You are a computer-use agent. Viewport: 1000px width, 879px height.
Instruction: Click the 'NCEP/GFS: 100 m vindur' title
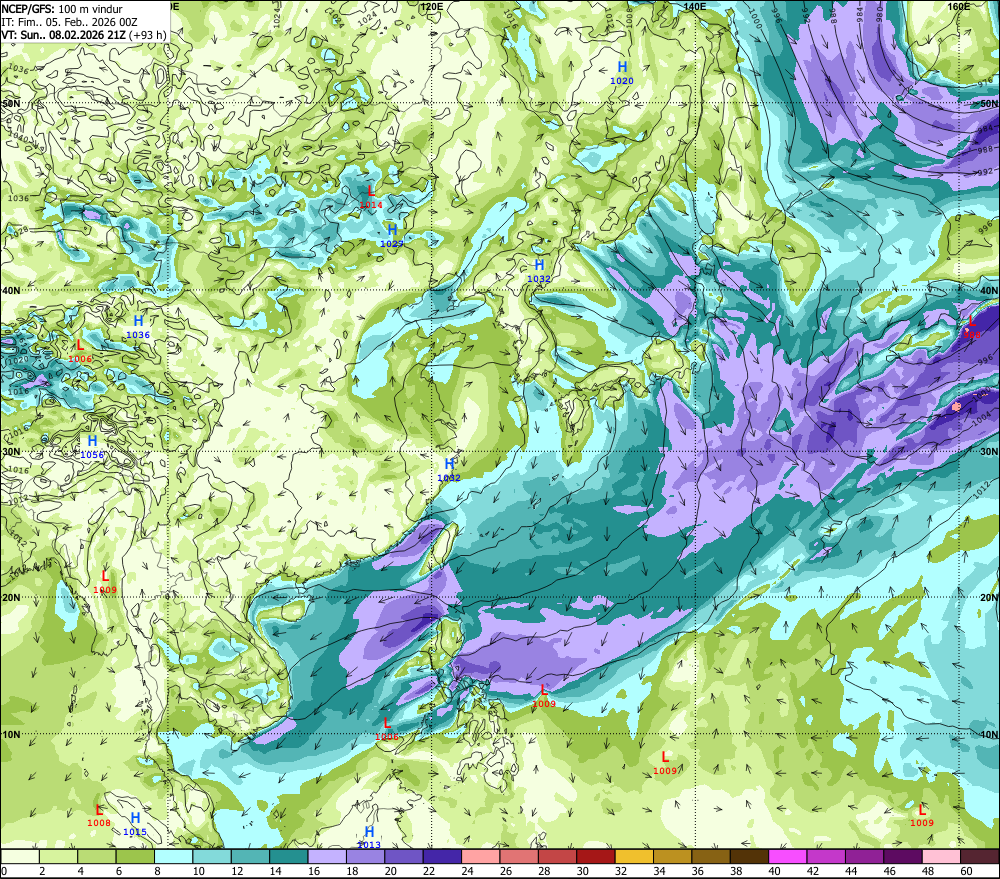tap(62, 9)
